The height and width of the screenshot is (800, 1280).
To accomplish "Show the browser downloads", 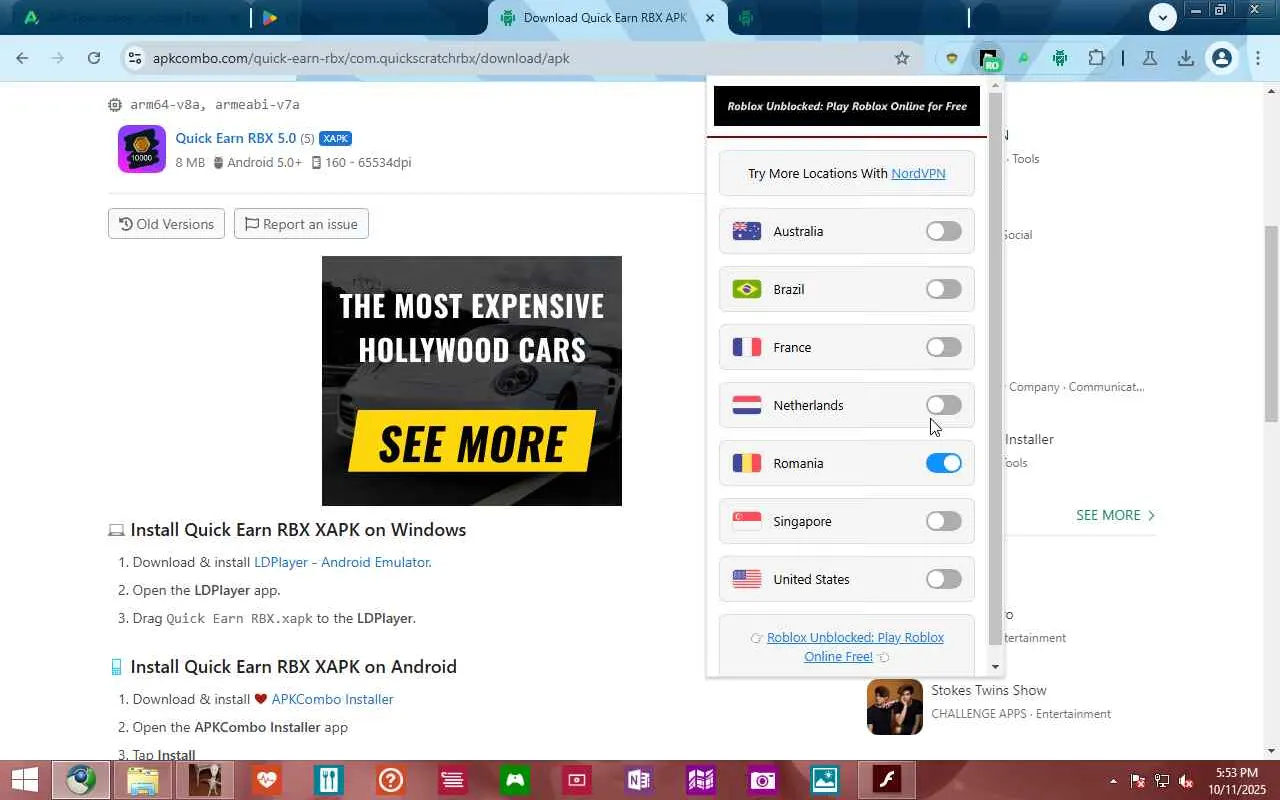I will point(1186,58).
